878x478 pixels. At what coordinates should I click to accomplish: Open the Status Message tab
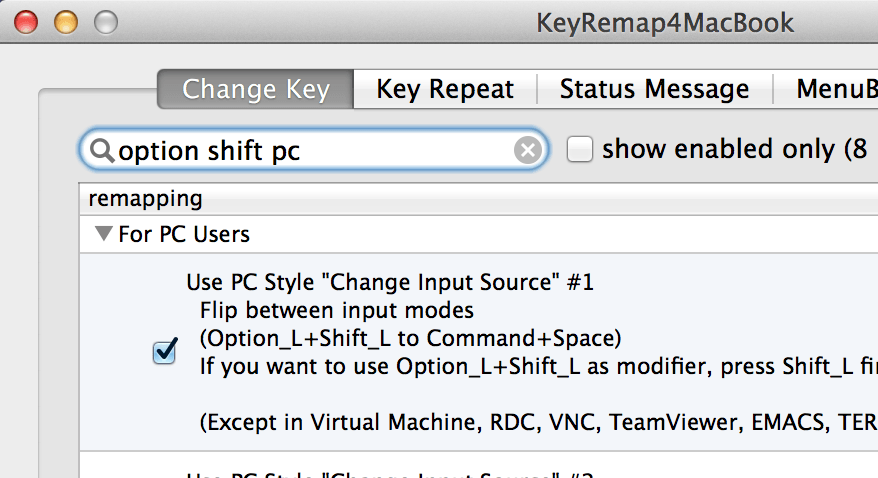[x=654, y=89]
